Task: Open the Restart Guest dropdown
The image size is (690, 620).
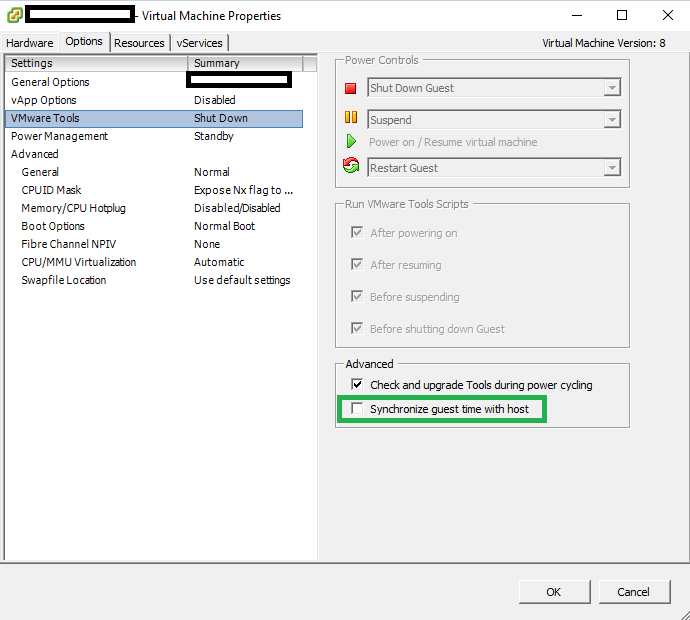Action: point(612,167)
